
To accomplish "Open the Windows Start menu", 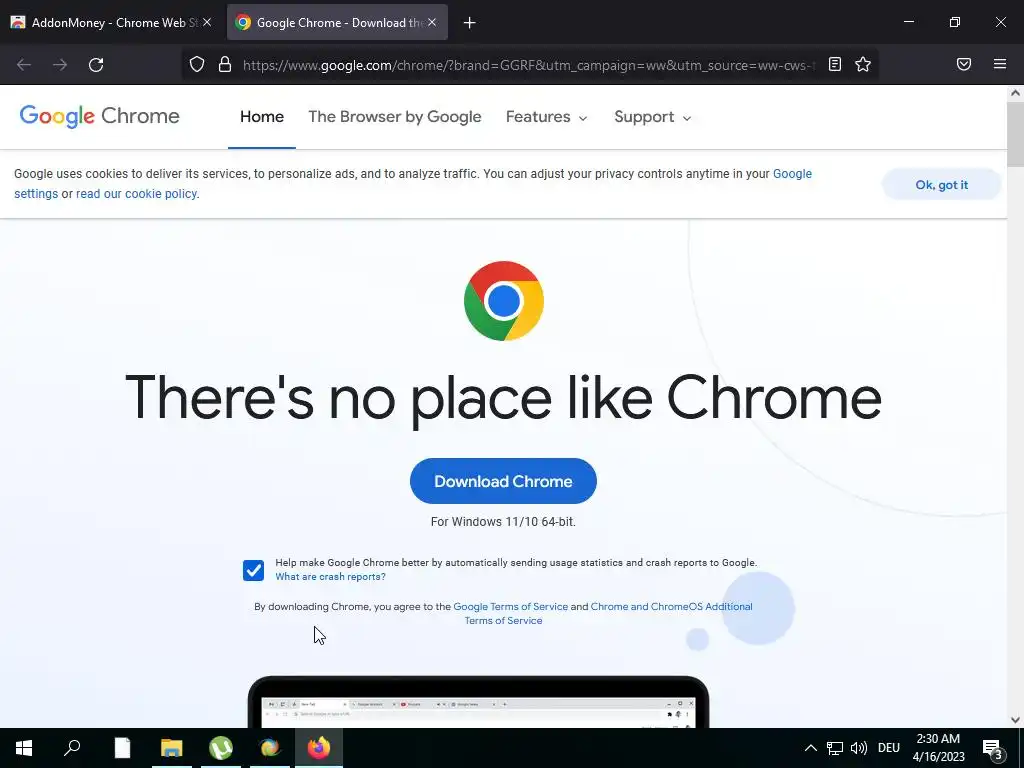I will [x=24, y=748].
